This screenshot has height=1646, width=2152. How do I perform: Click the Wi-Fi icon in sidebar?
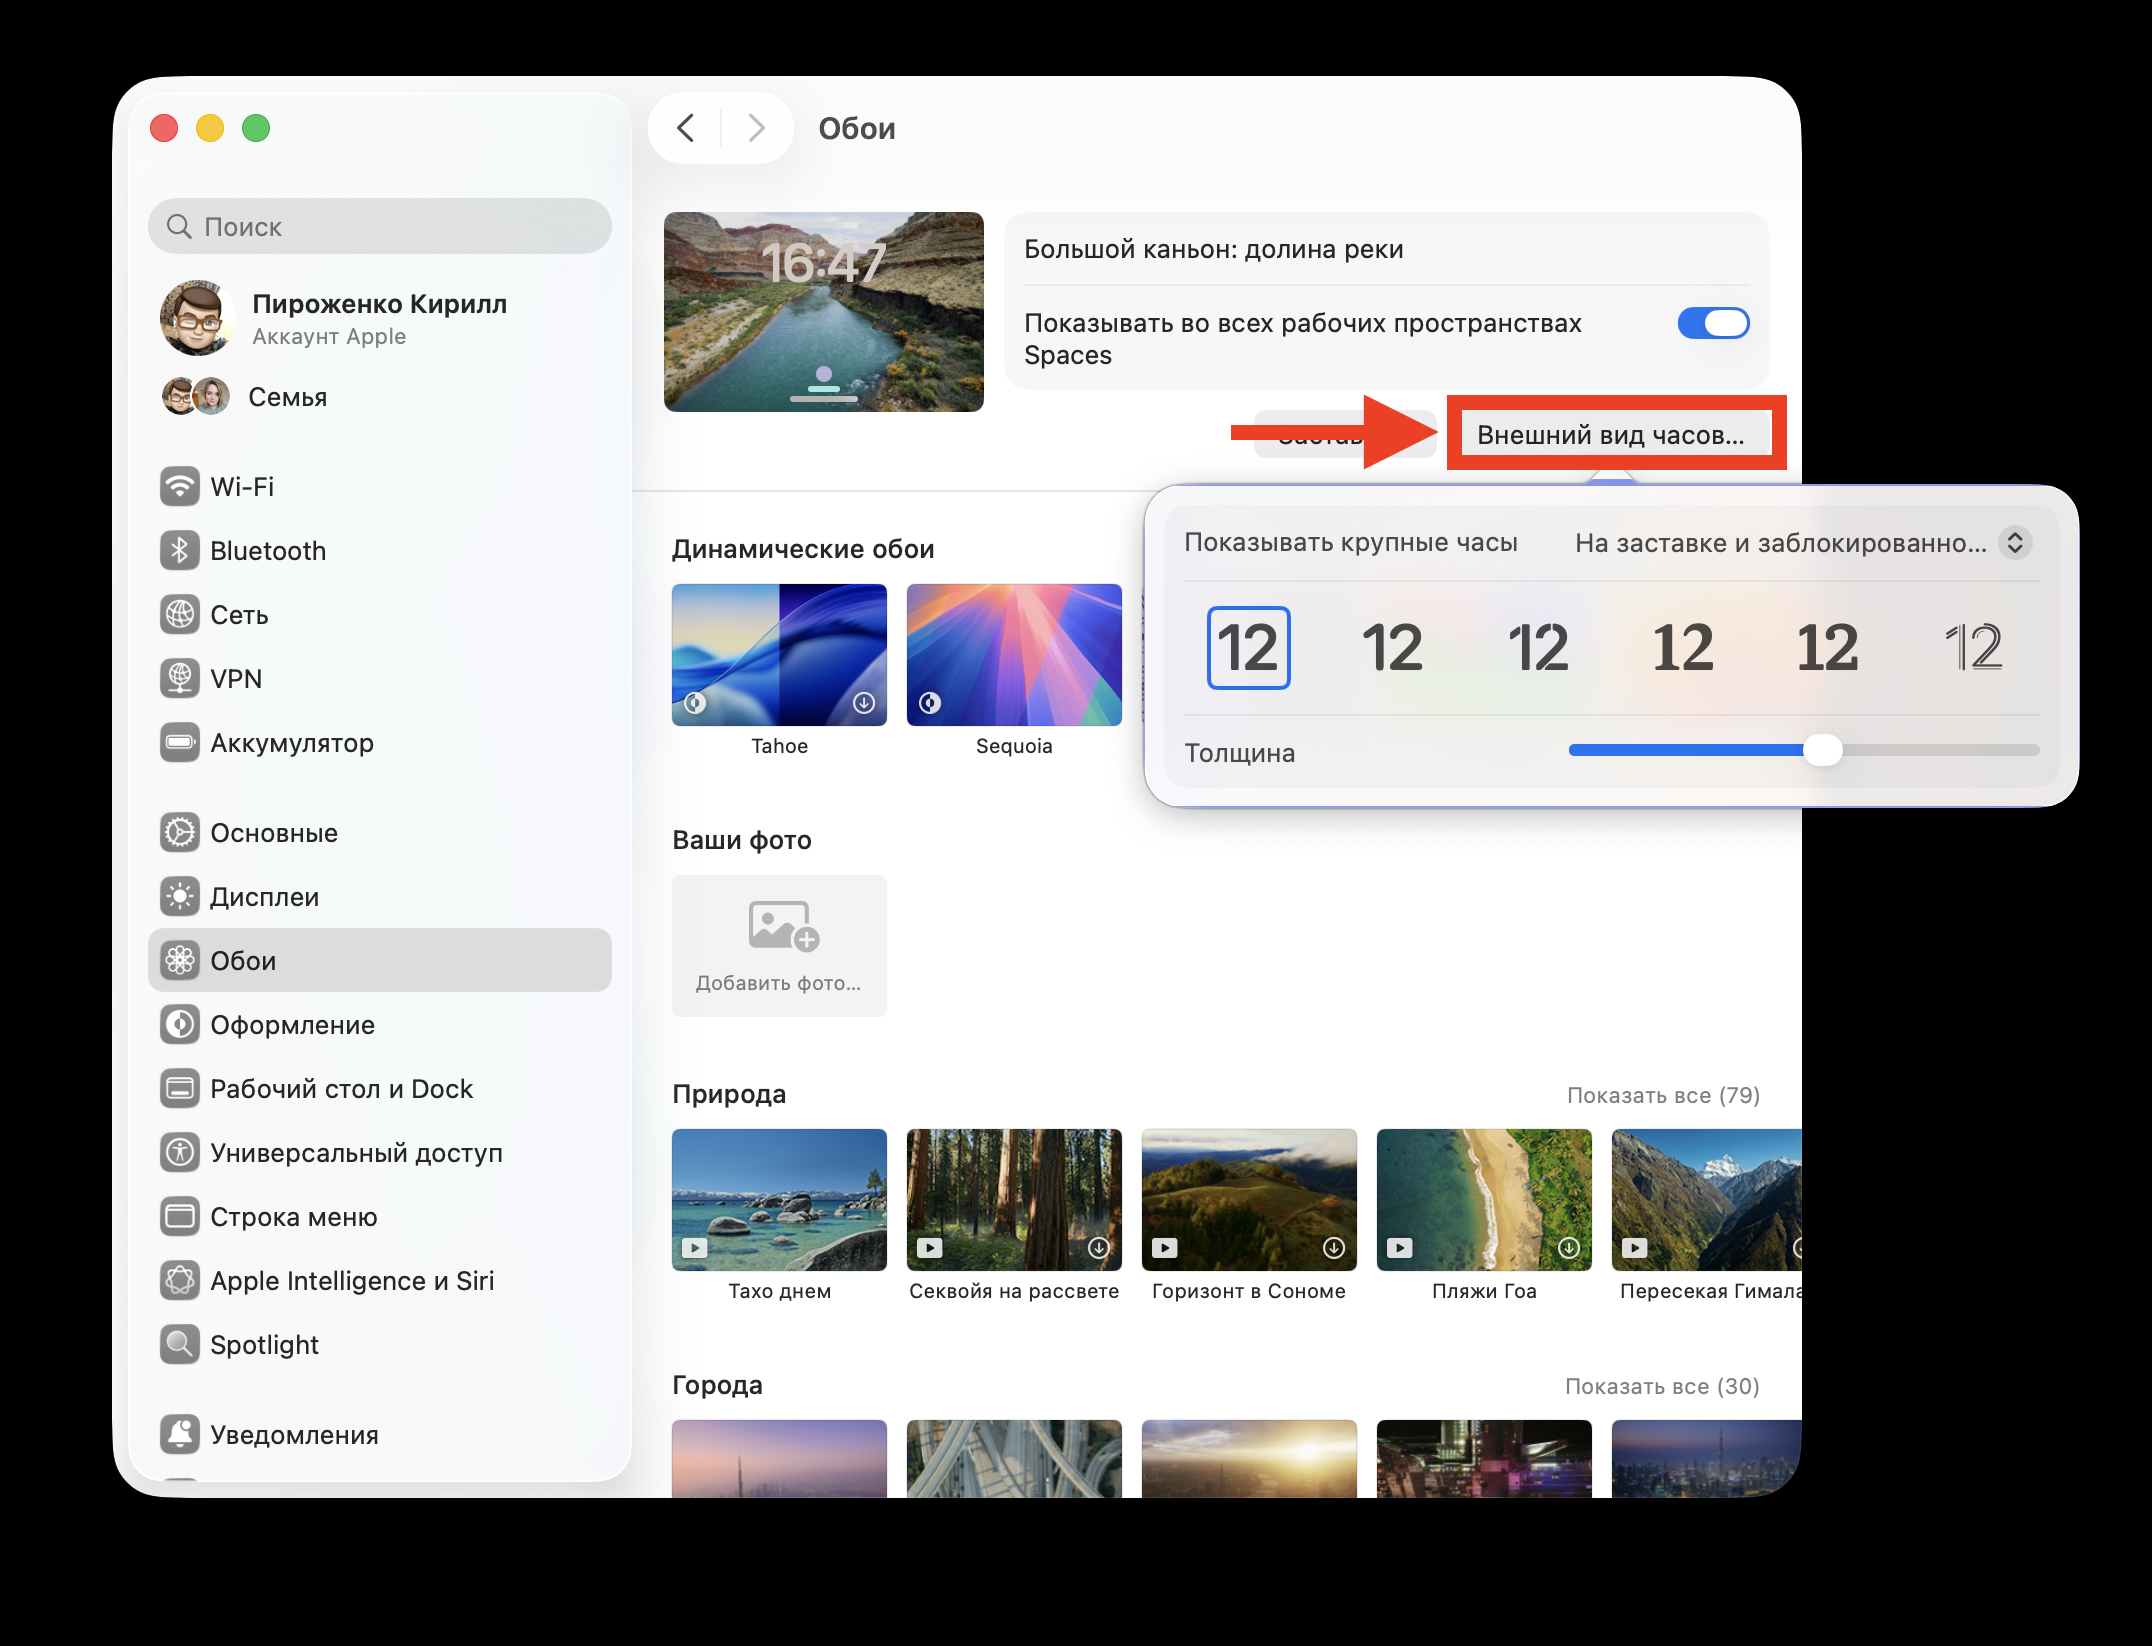tap(180, 487)
